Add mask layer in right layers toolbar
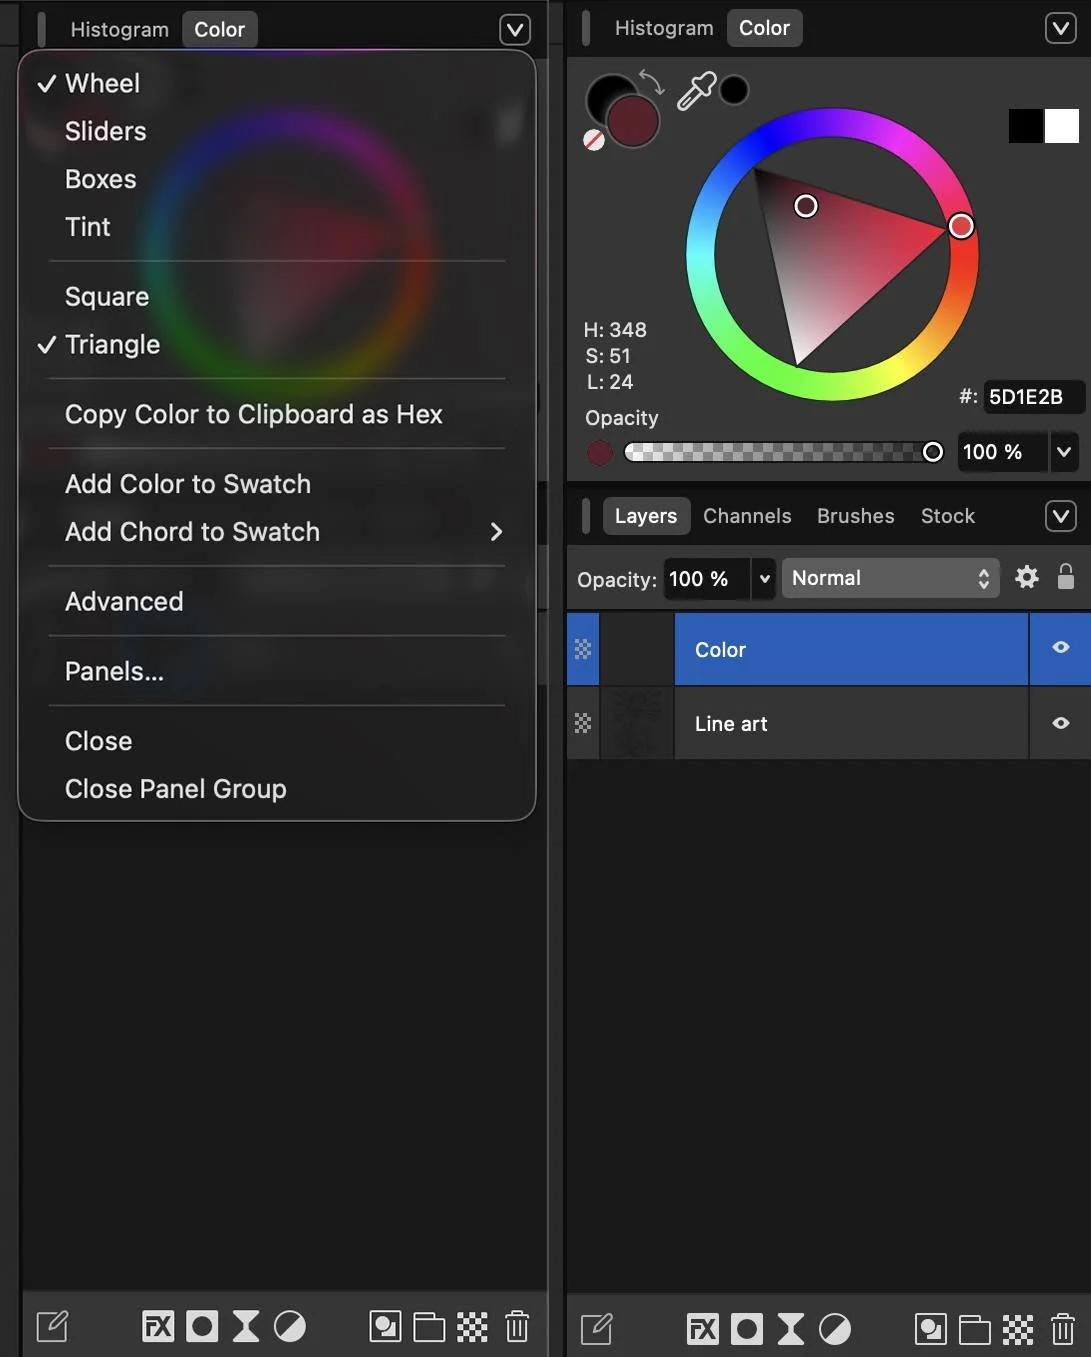Viewport: 1091px width, 1357px height. (746, 1329)
